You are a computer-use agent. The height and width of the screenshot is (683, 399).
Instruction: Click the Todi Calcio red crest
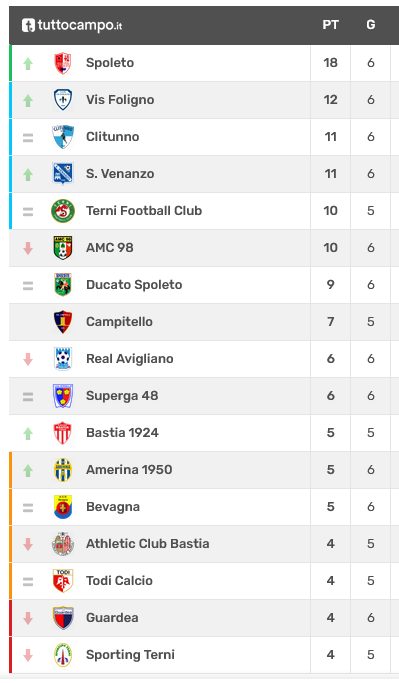(63, 581)
